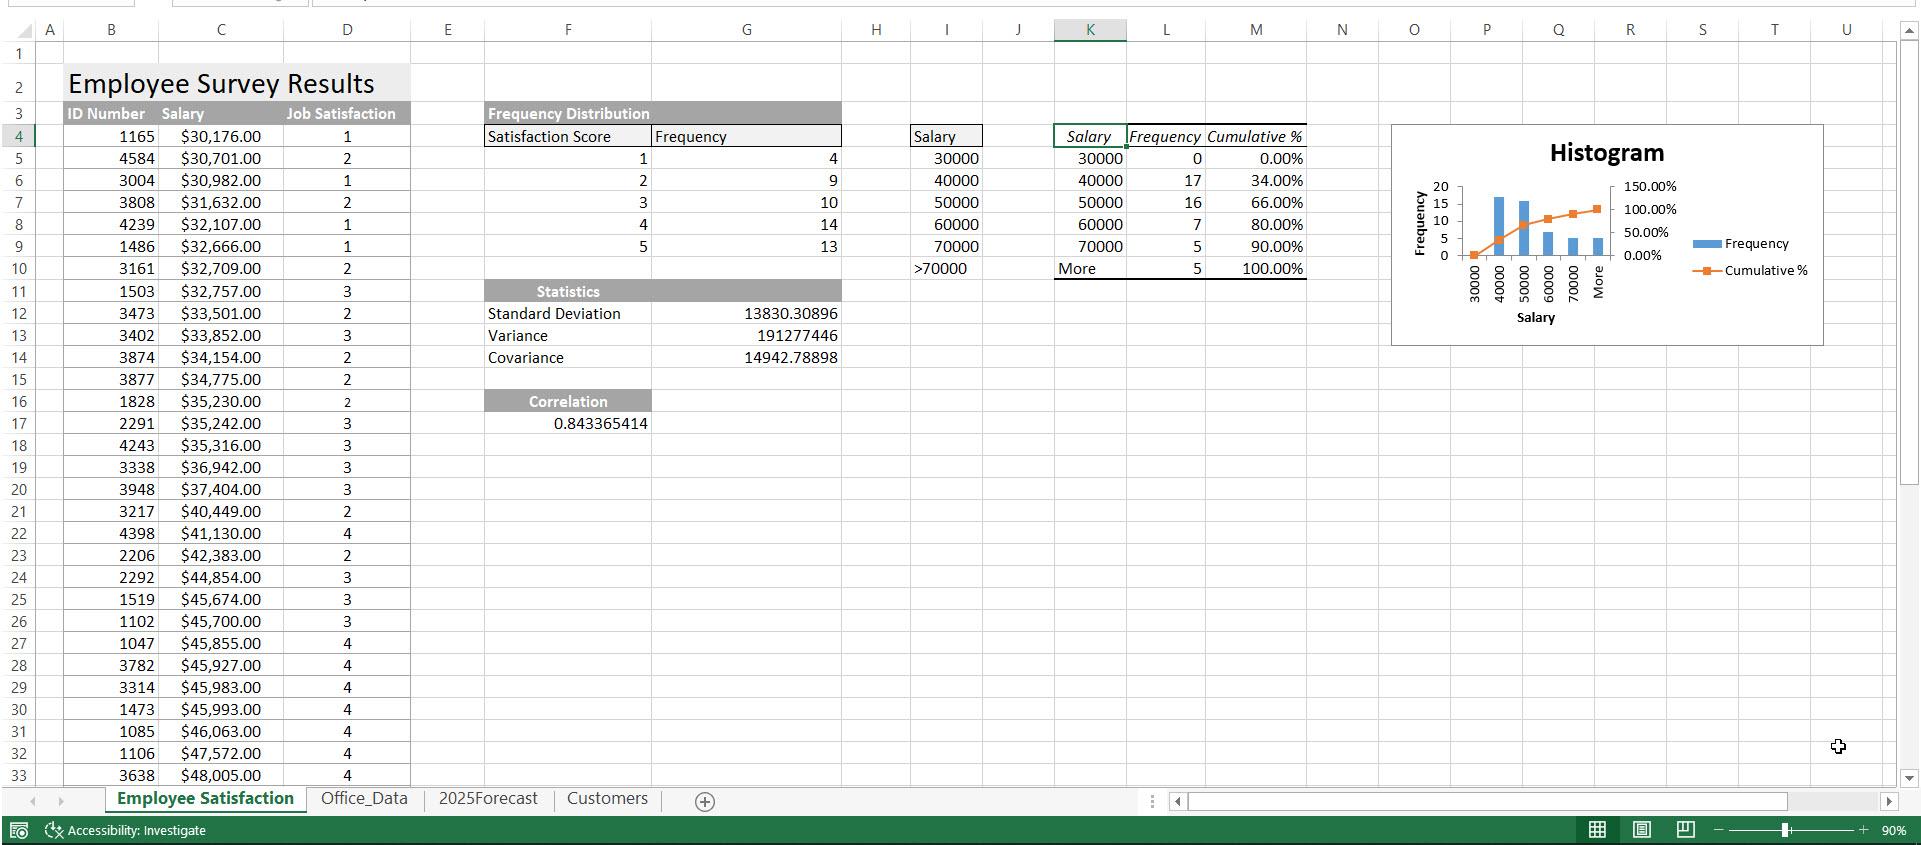Select column K header
The height and width of the screenshot is (845, 1921).
tap(1090, 30)
